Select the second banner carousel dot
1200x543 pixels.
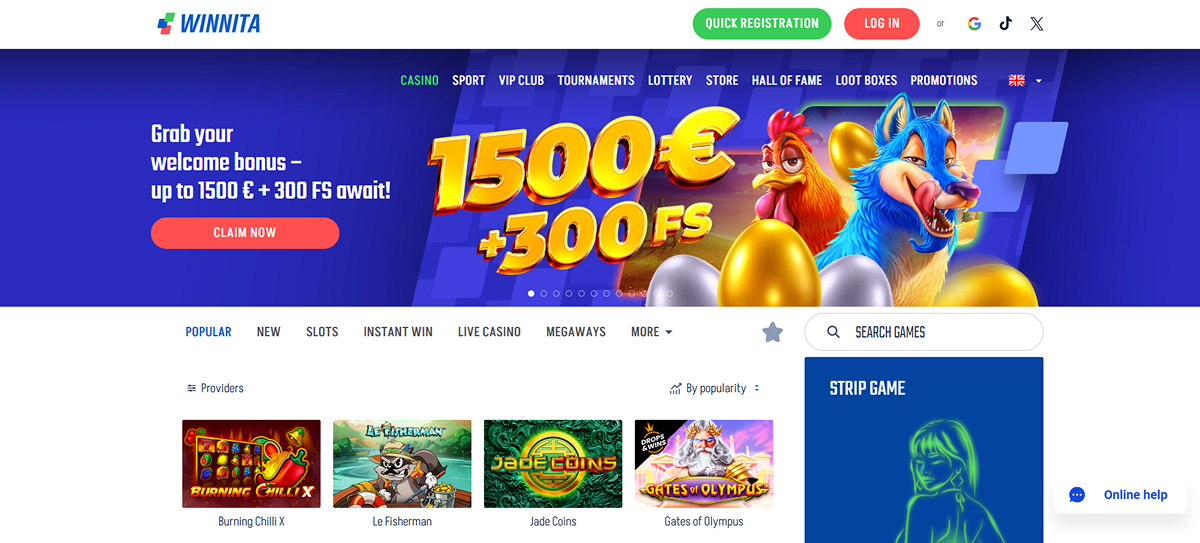544,294
